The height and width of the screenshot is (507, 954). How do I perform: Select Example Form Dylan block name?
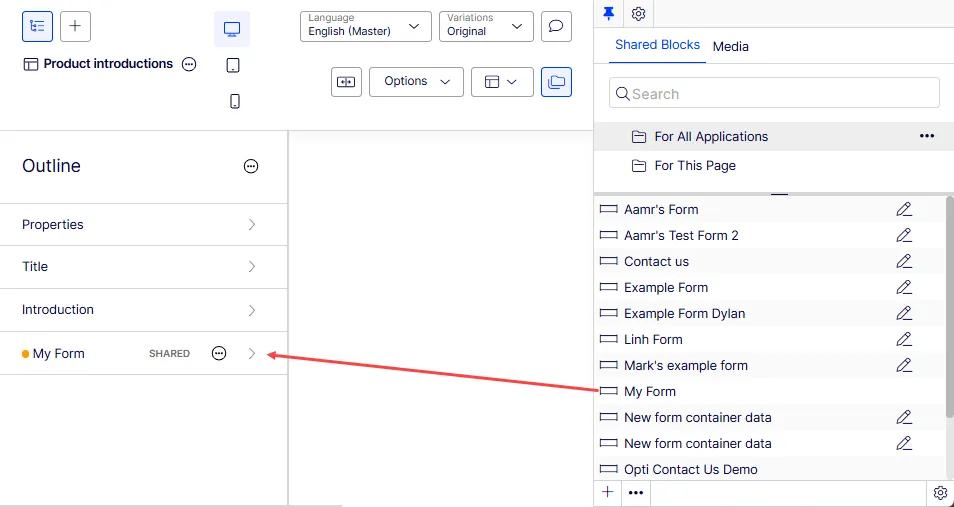[x=684, y=313]
